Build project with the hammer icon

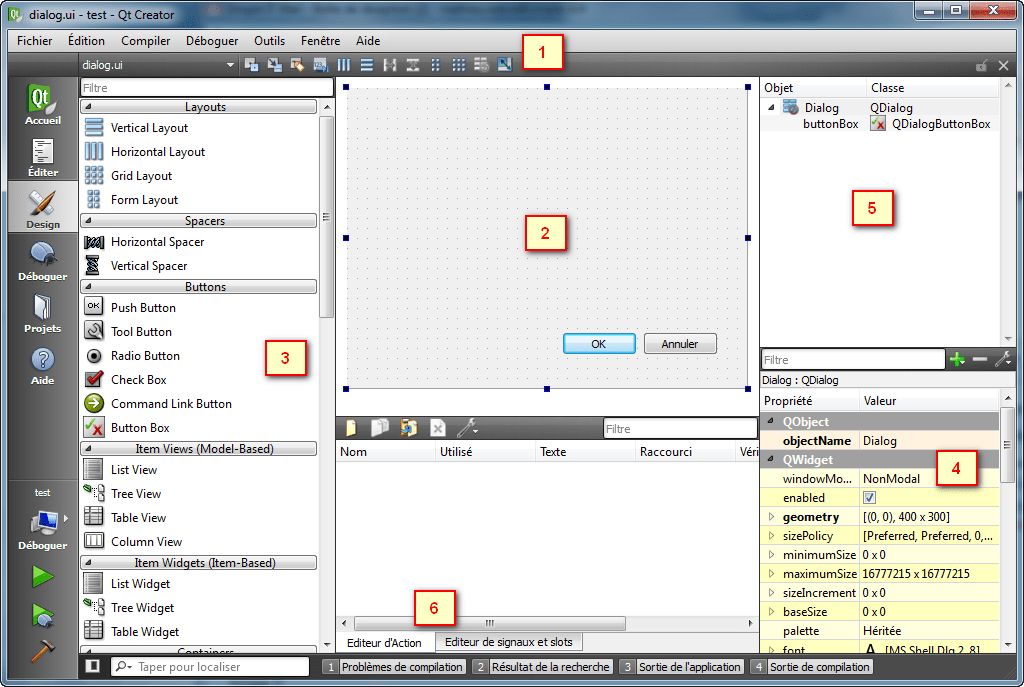[42, 650]
